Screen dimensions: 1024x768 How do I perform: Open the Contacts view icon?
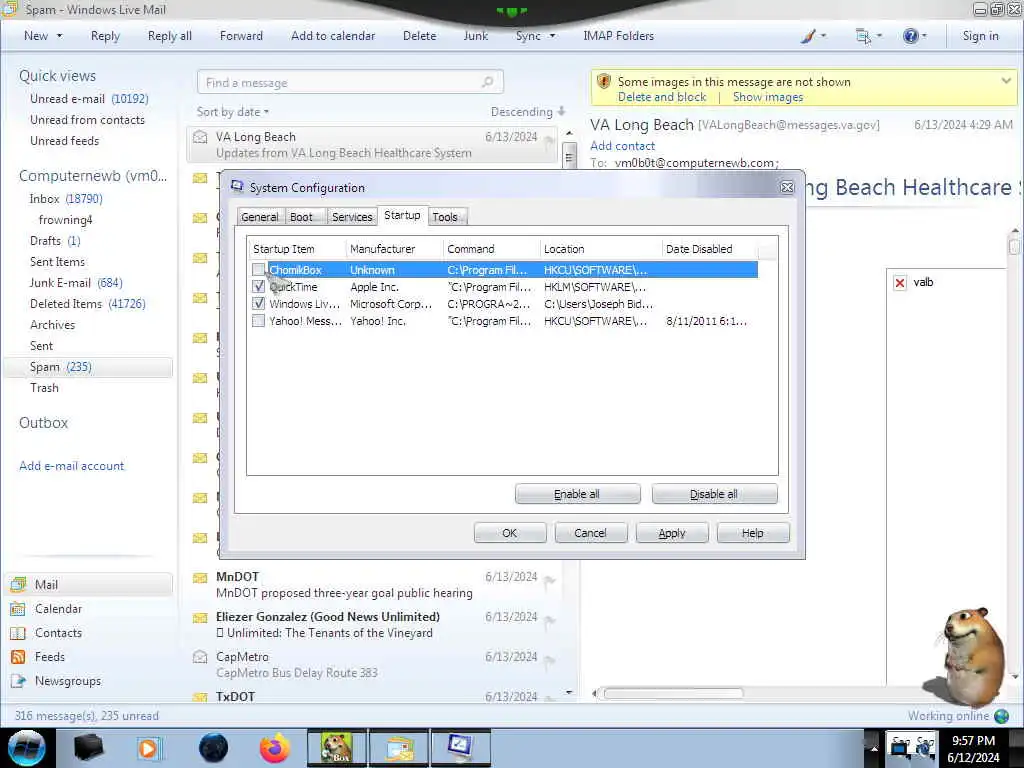point(18,633)
